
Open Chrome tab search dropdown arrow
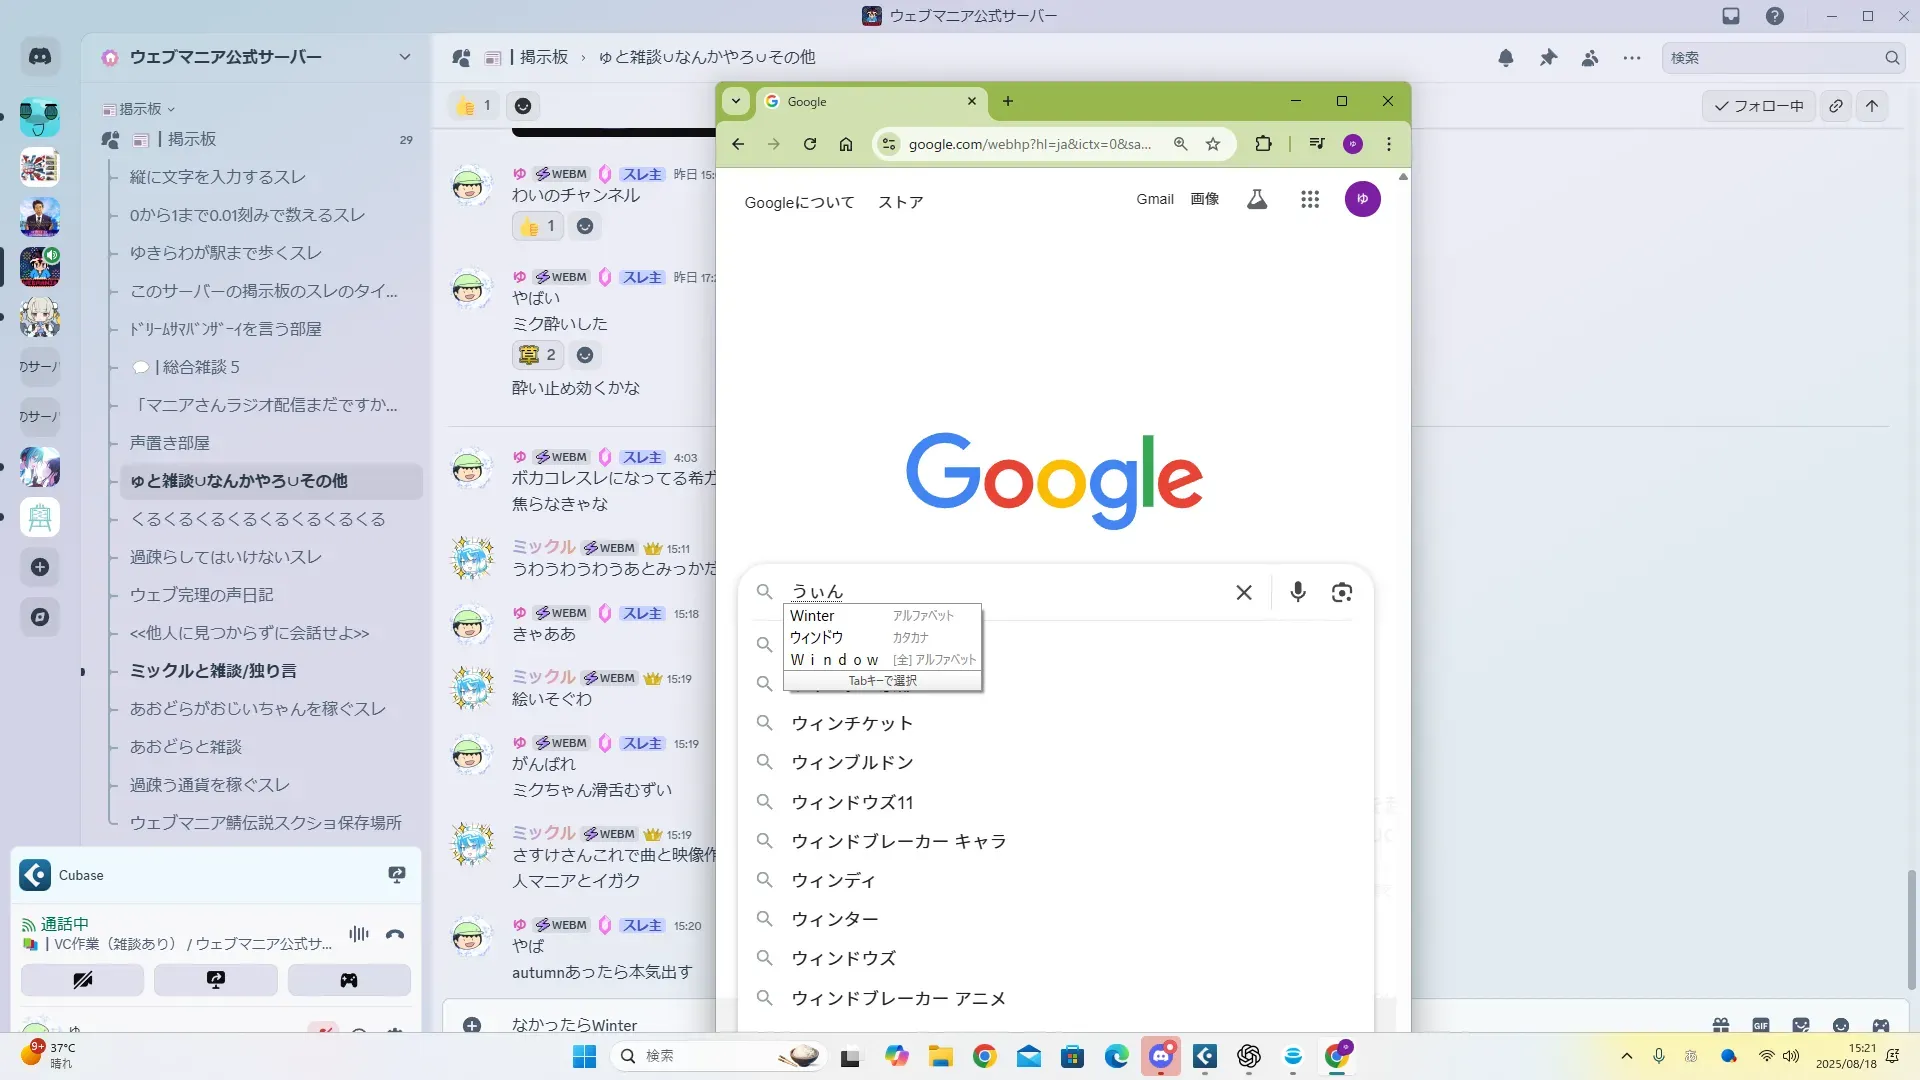(x=736, y=101)
